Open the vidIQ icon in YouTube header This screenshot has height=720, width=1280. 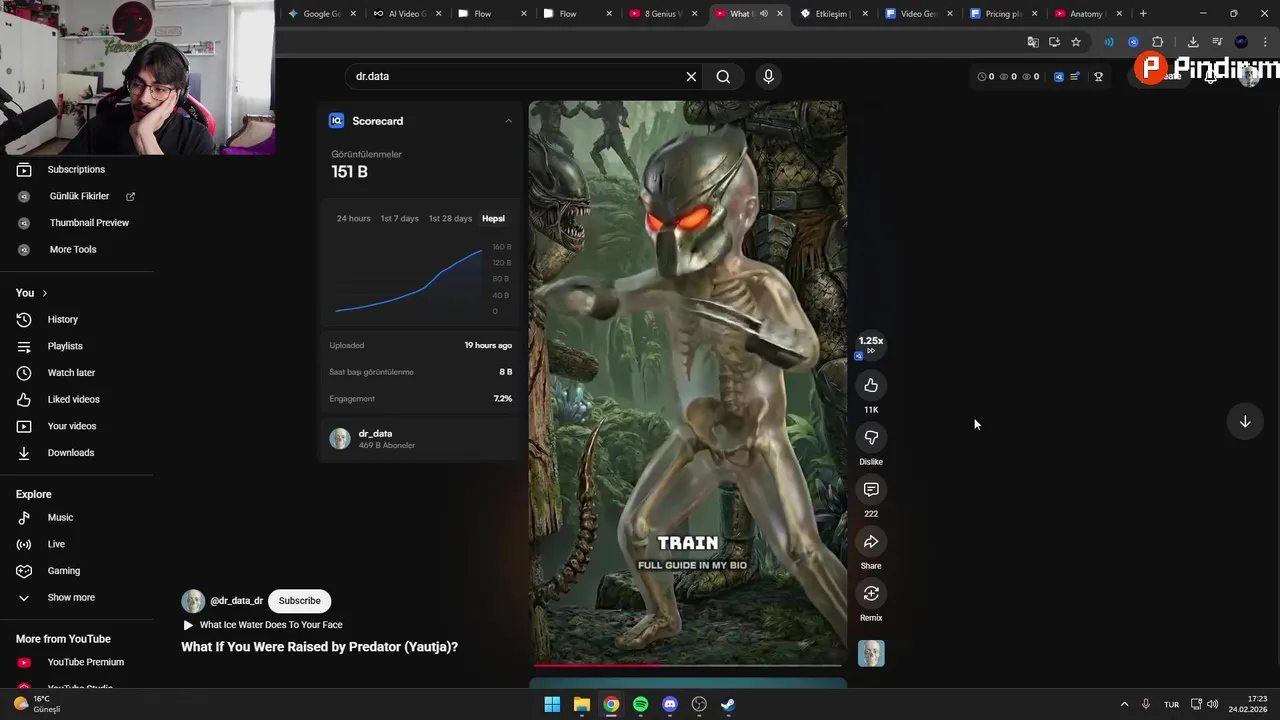[1059, 77]
